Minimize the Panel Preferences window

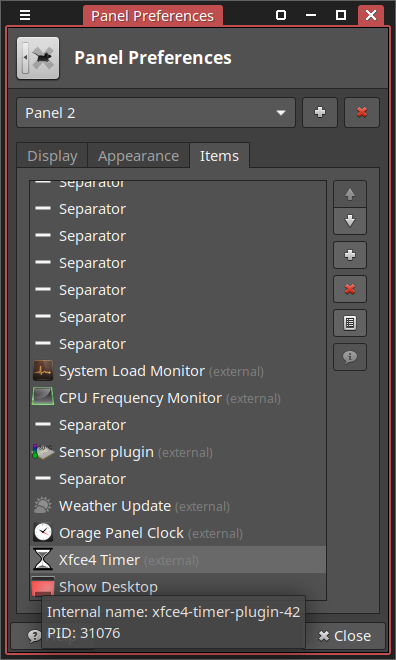[311, 16]
